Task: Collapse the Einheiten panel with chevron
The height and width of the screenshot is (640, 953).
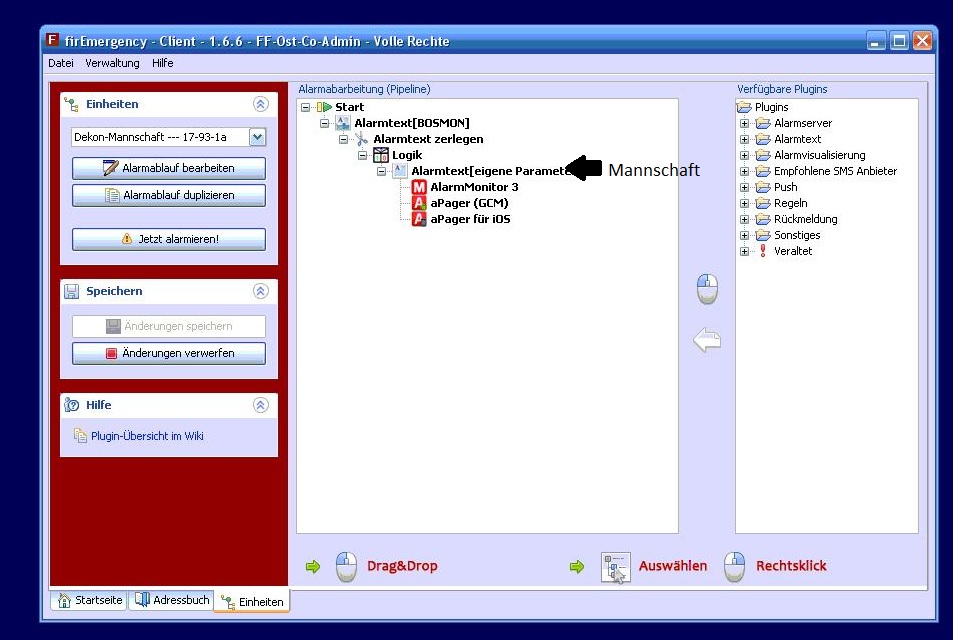Action: pyautogui.click(x=261, y=104)
